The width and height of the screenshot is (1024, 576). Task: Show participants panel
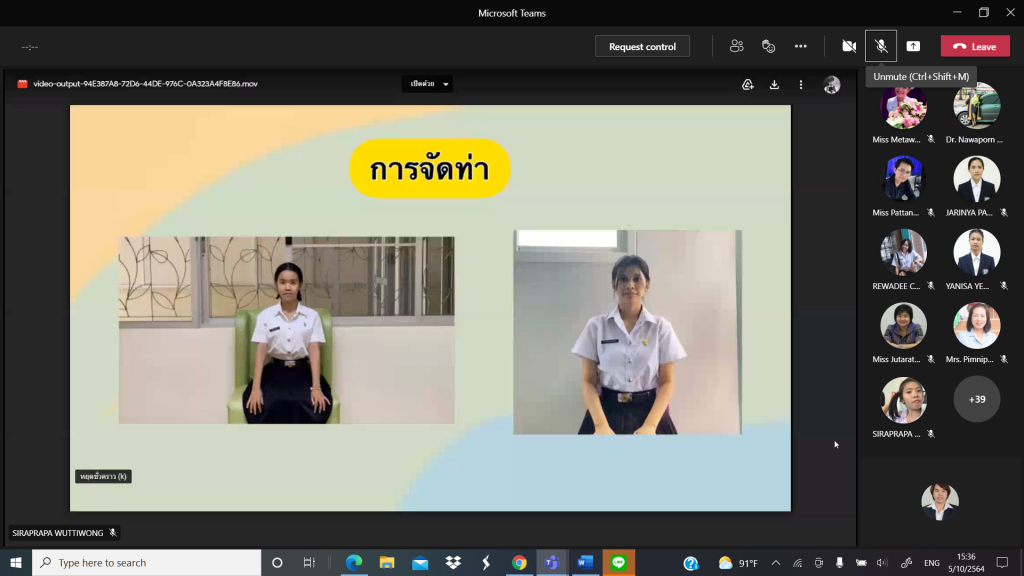(737, 46)
